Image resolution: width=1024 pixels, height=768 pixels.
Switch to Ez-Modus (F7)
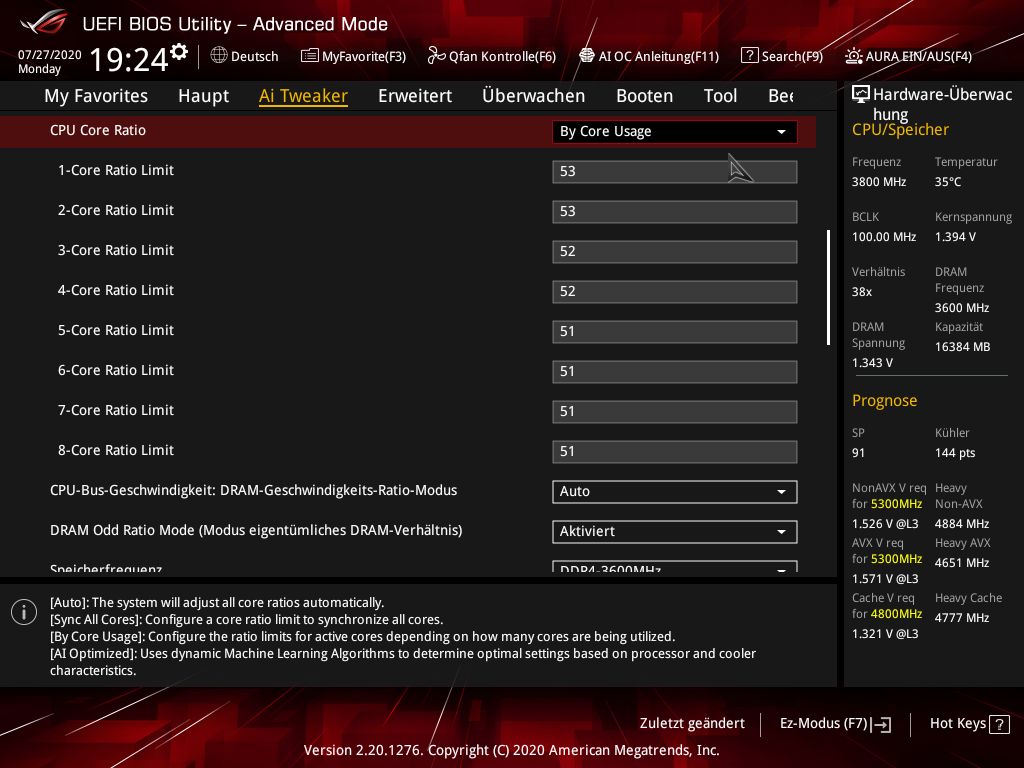point(835,724)
